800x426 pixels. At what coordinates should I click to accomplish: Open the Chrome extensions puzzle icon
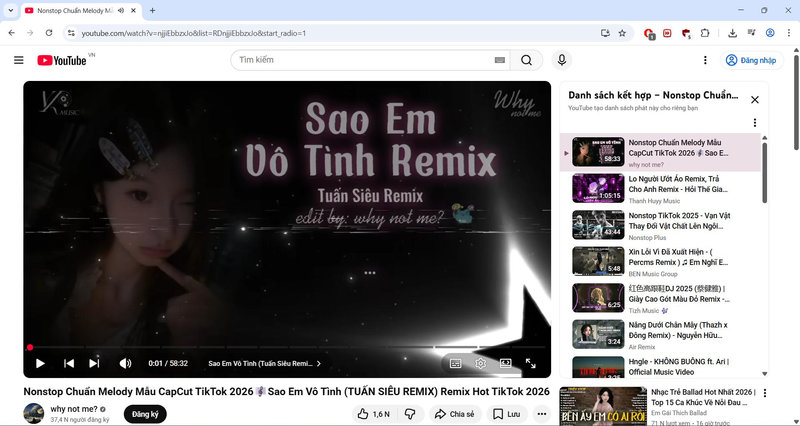[x=705, y=33]
